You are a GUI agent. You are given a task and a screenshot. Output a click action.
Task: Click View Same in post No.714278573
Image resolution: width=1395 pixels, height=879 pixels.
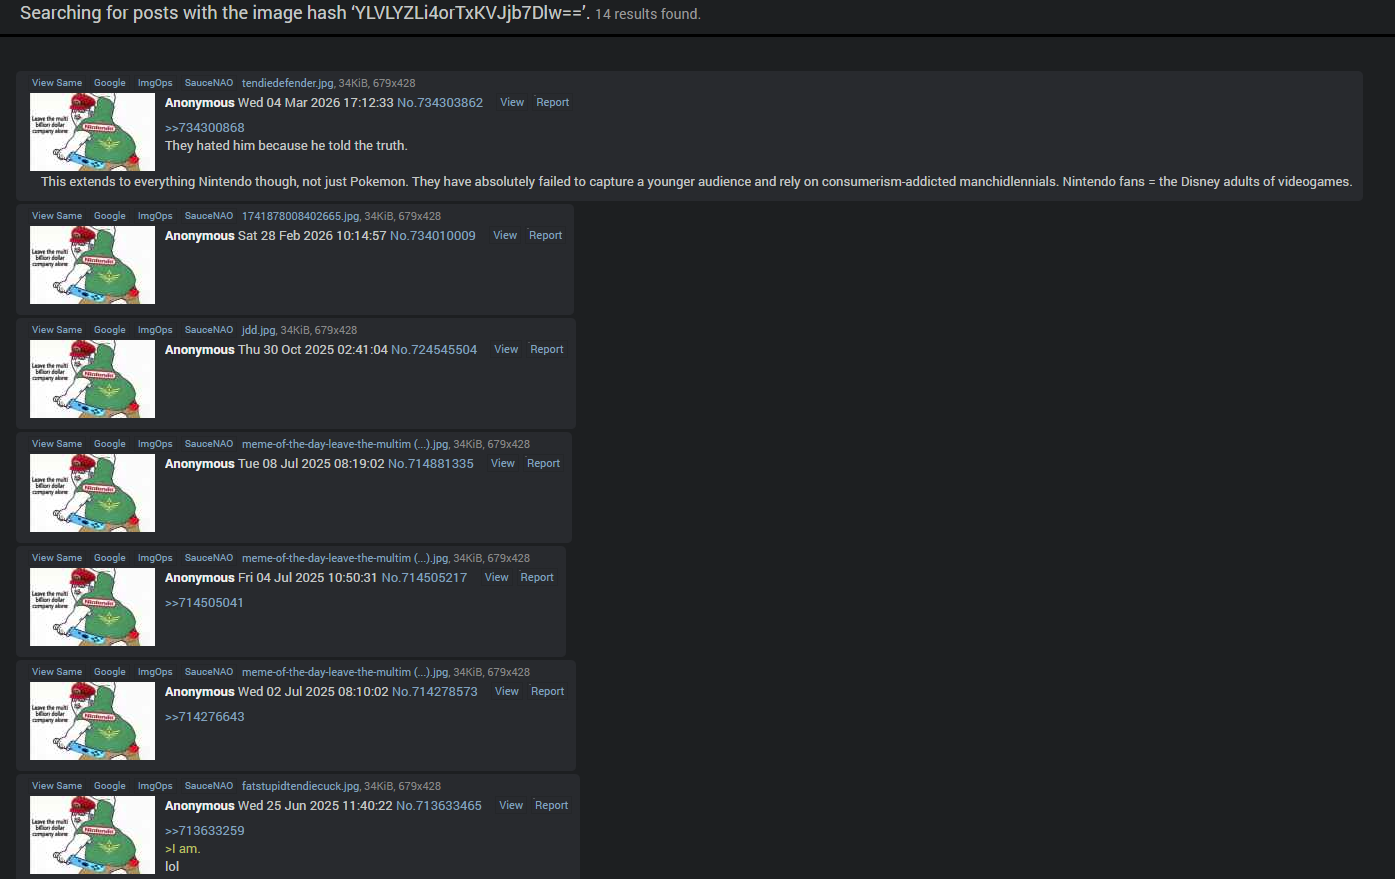[x=57, y=672]
